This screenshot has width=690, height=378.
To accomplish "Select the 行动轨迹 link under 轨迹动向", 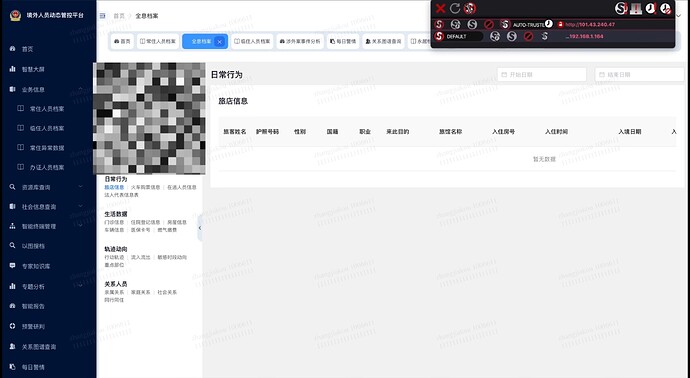I will click(114, 257).
